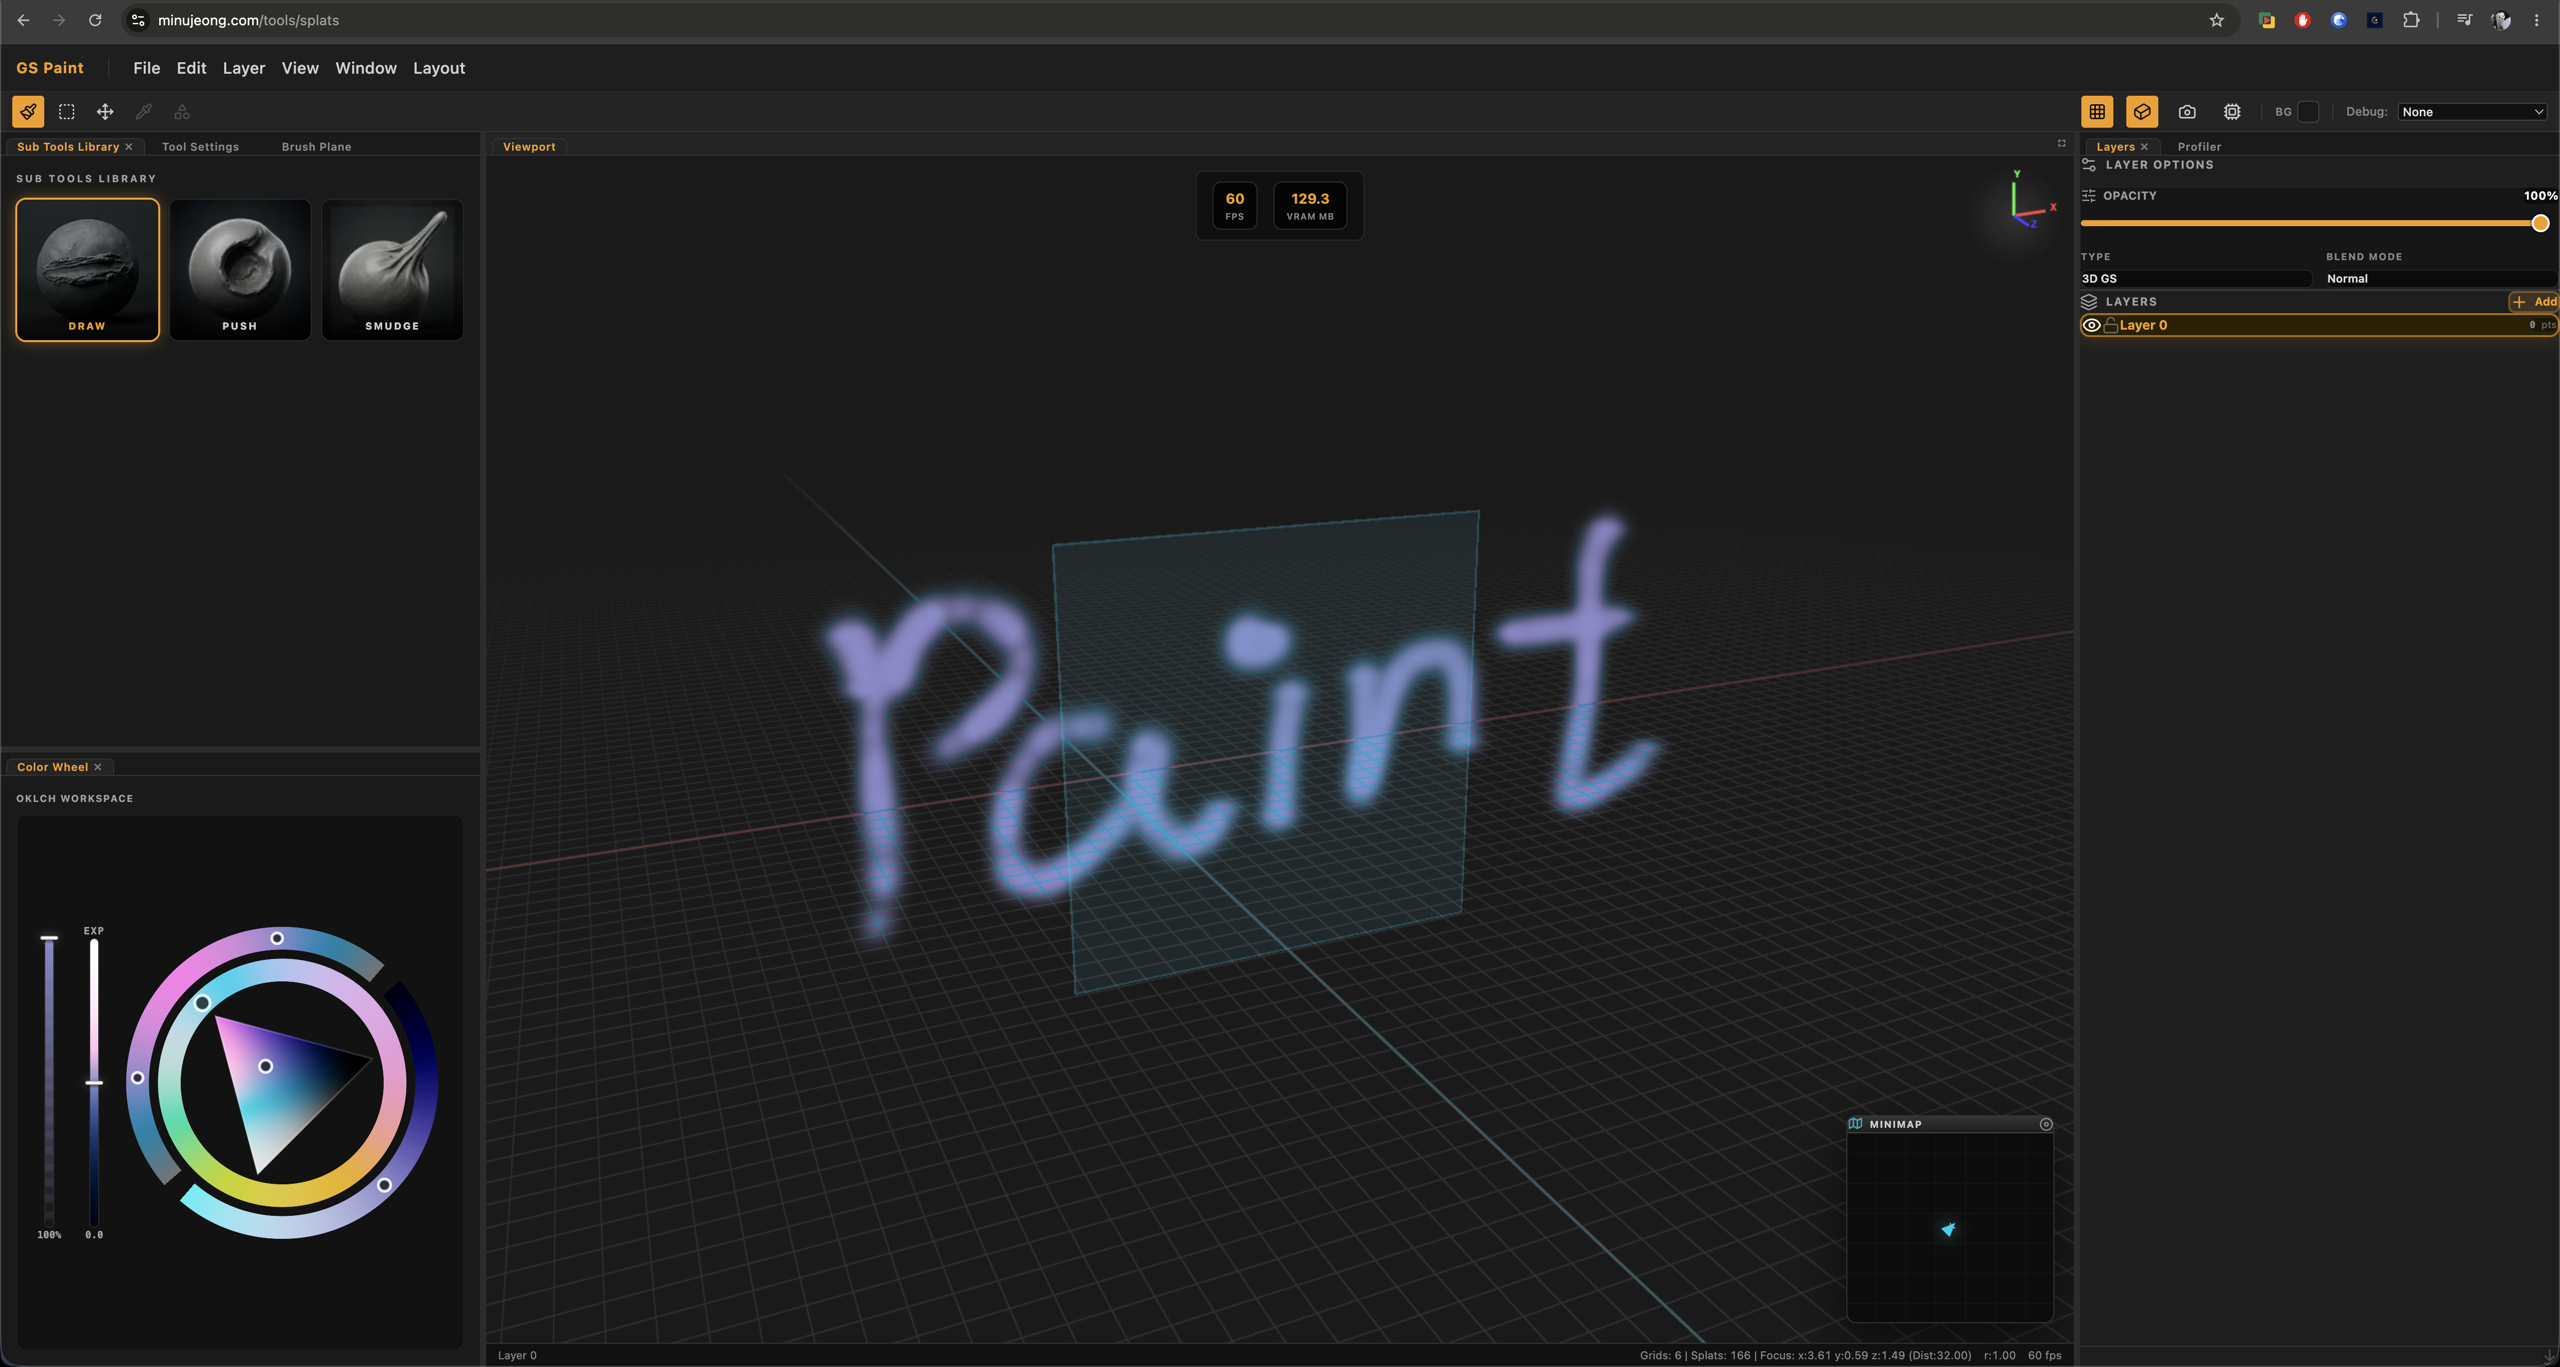This screenshot has height=1367, width=2560.
Task: Hide Layer 0 with the eye icon
Action: [x=2091, y=326]
